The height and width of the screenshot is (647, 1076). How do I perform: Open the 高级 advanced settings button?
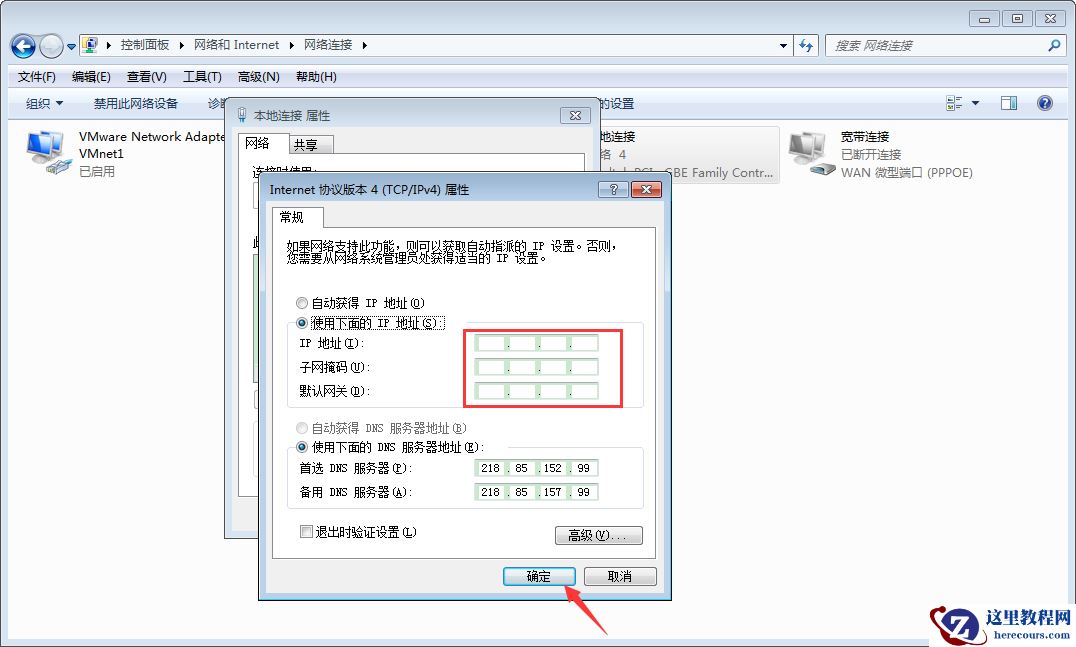click(x=598, y=535)
